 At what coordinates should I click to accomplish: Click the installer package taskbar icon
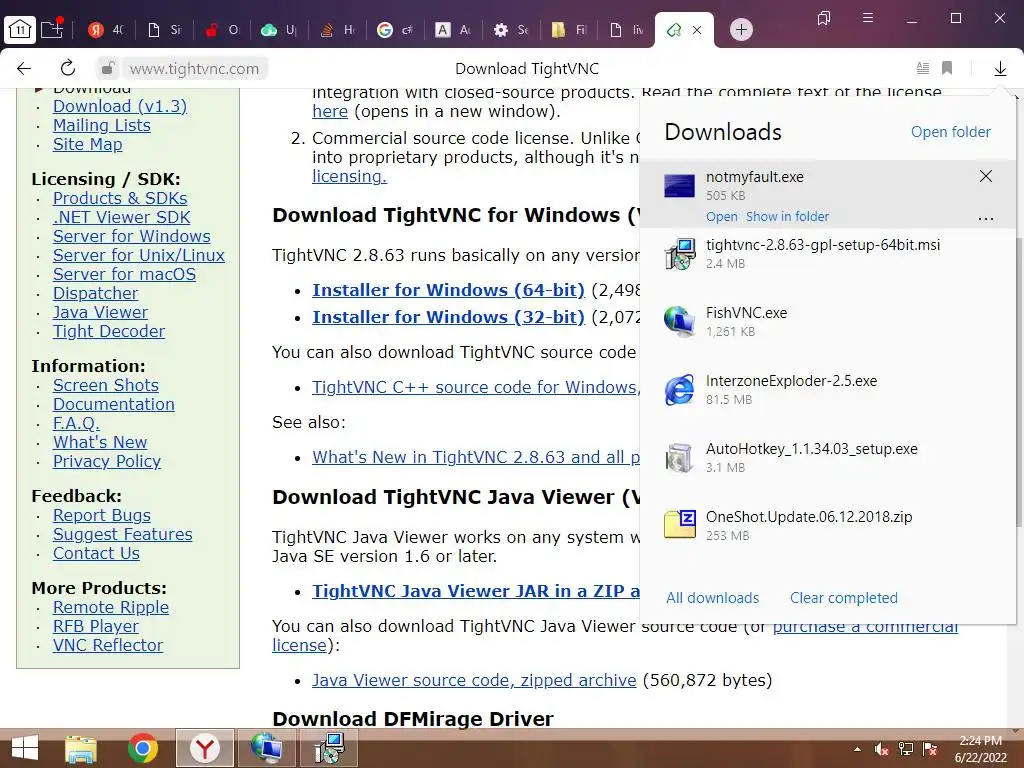click(328, 748)
